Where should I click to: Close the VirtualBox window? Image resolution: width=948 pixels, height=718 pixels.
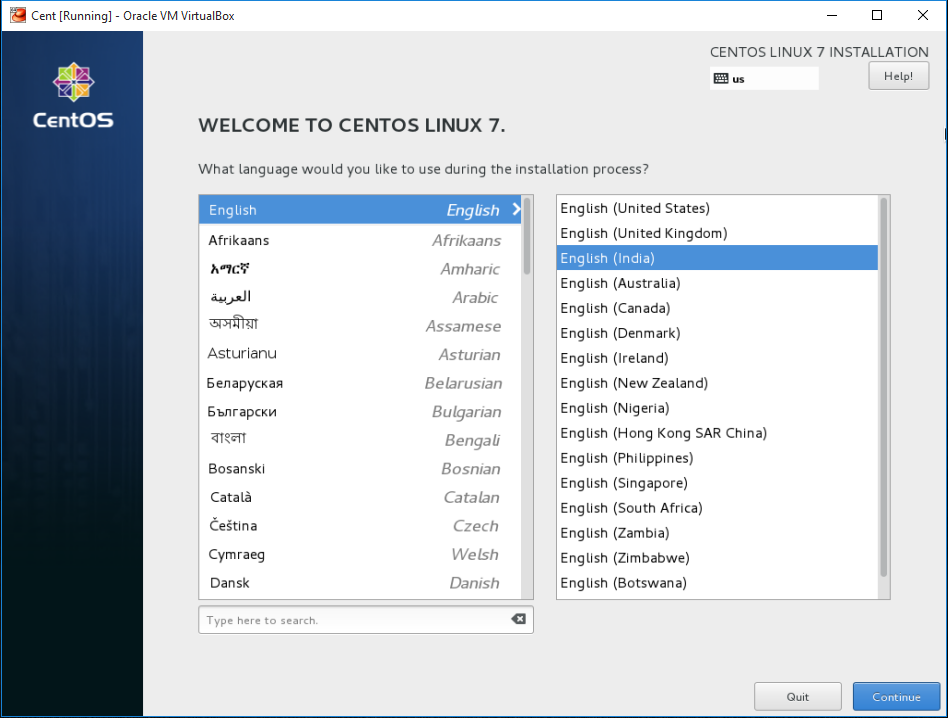click(x=923, y=15)
